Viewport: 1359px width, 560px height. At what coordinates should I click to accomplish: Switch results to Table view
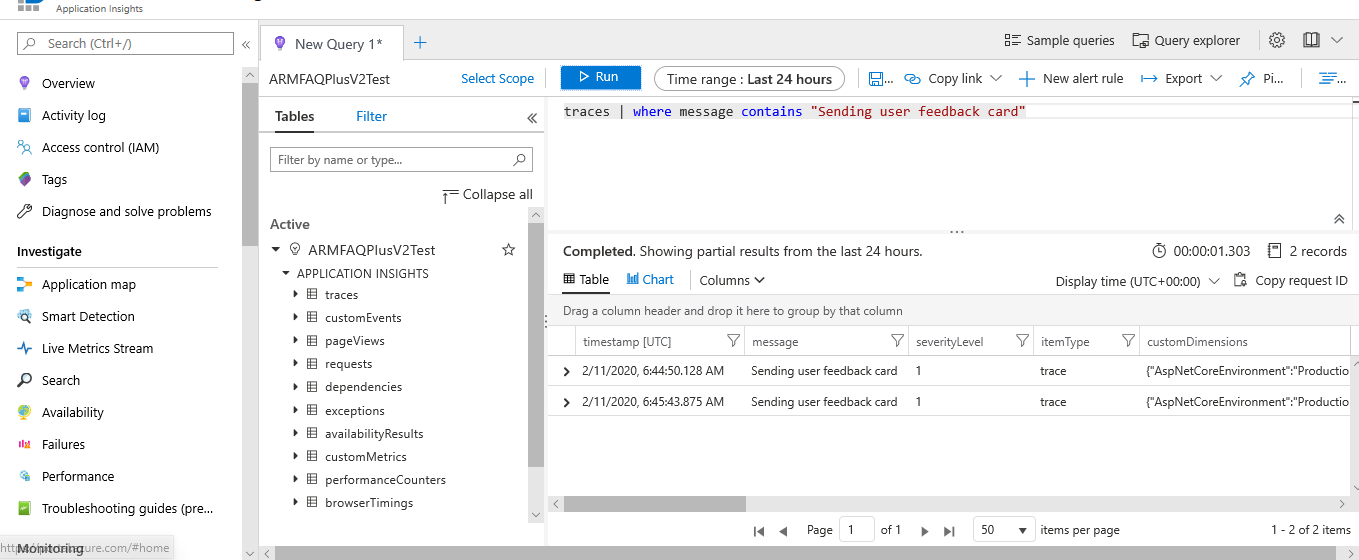[586, 280]
